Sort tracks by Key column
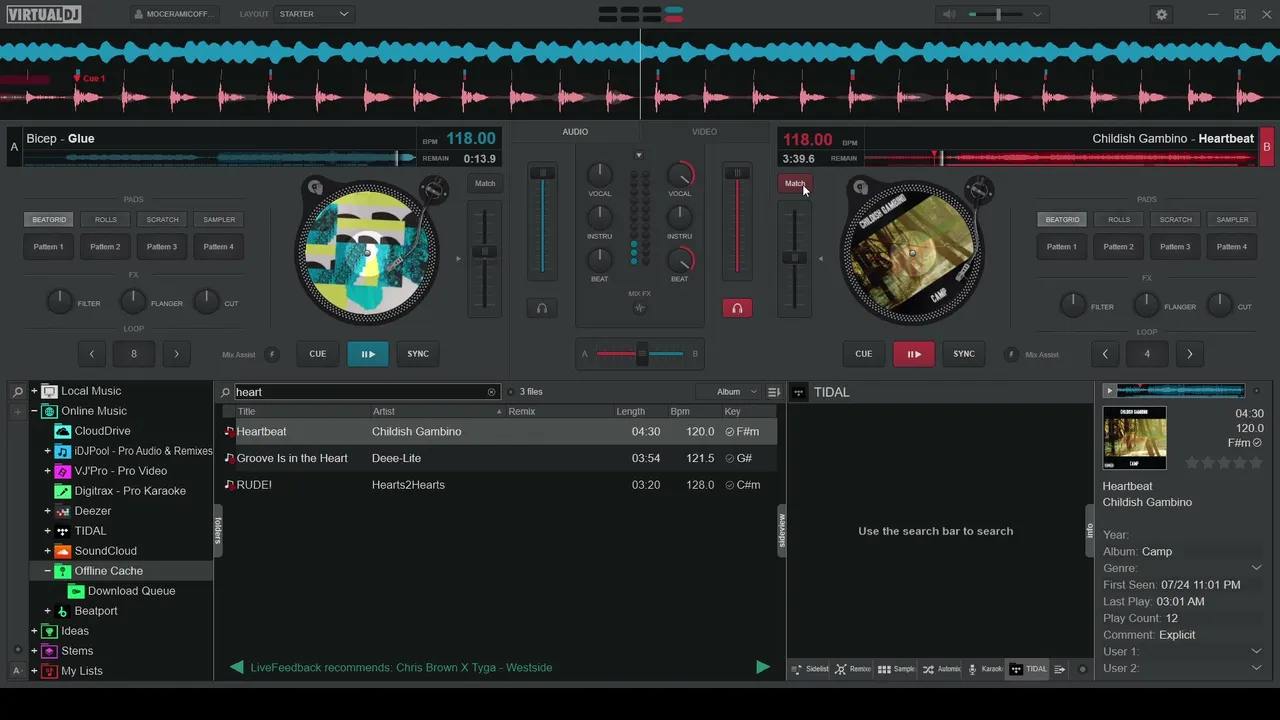The width and height of the screenshot is (1280, 720). [x=733, y=411]
